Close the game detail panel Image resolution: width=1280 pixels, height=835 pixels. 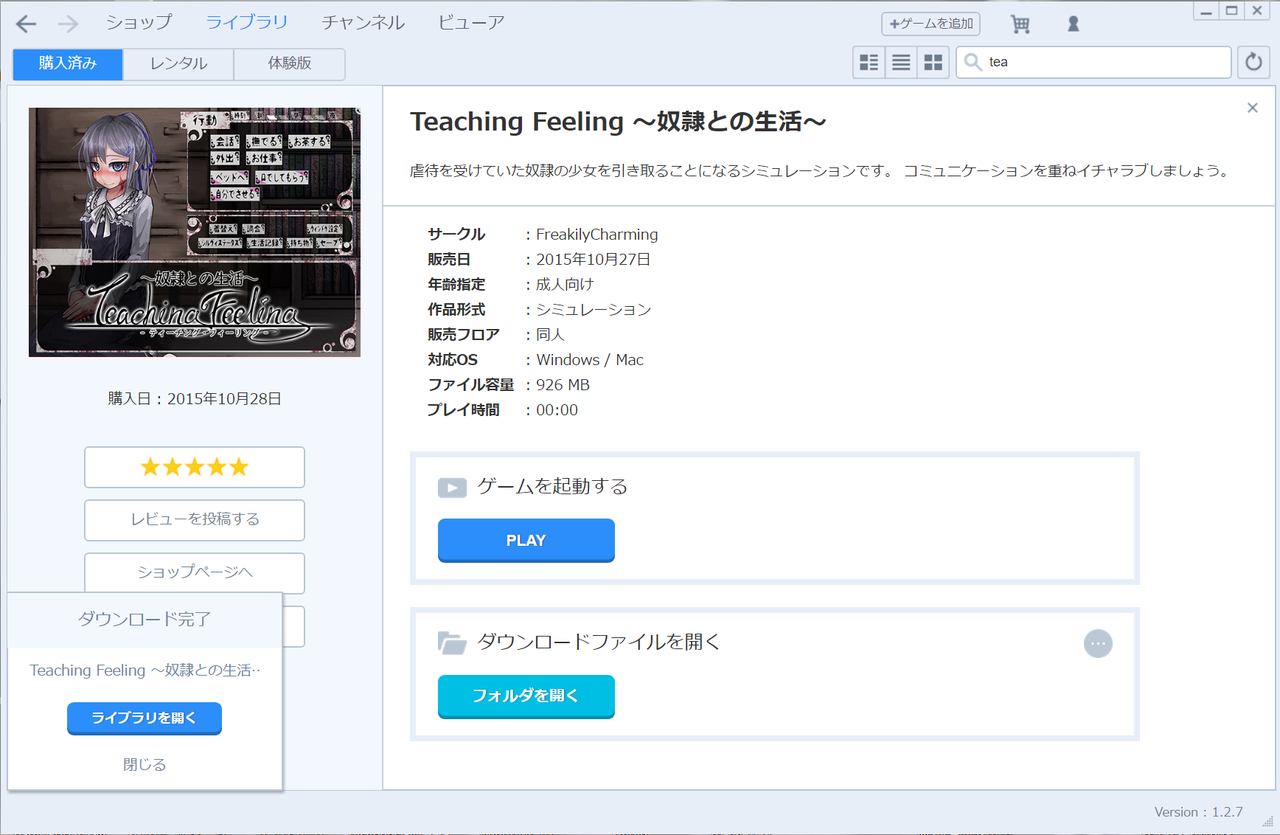point(1252,108)
